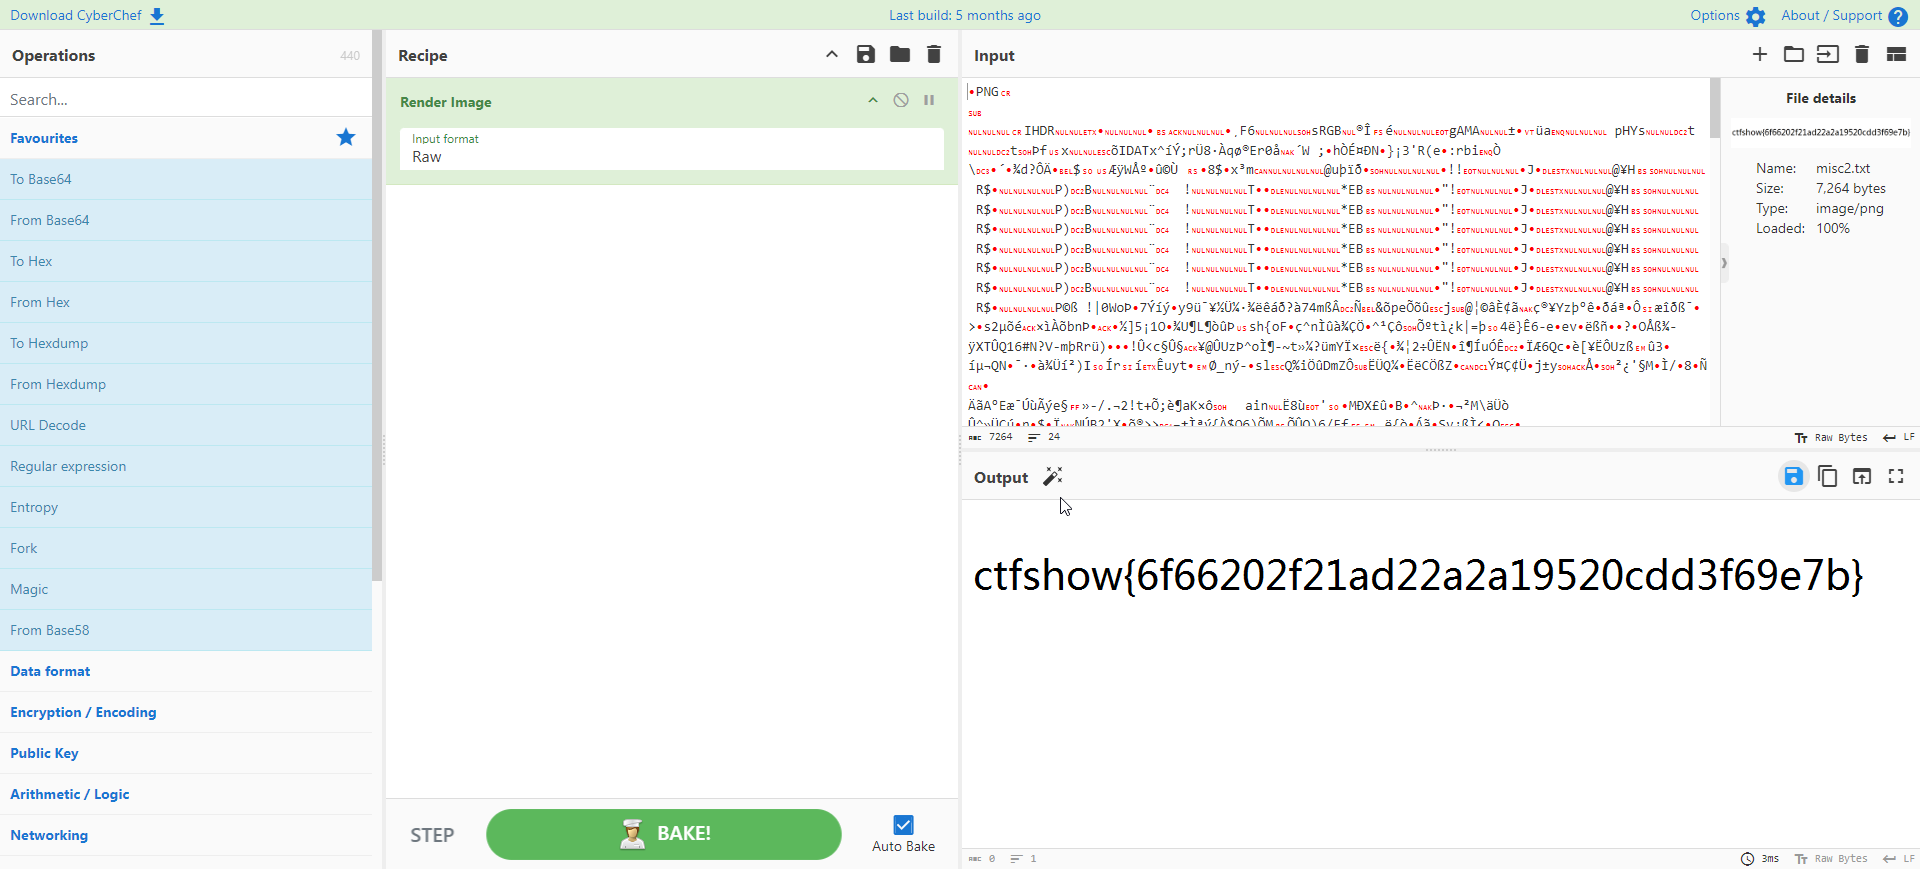Select To Hex operation

[186, 261]
